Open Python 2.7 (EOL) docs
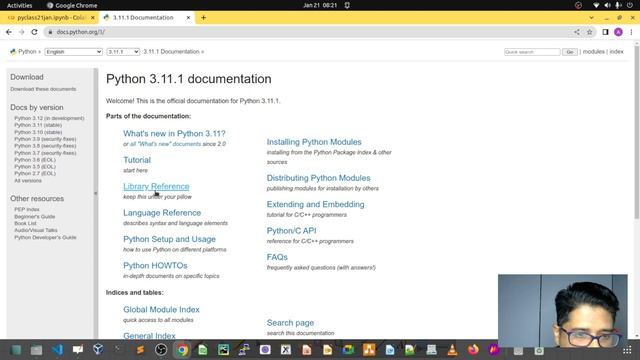 tap(35, 173)
